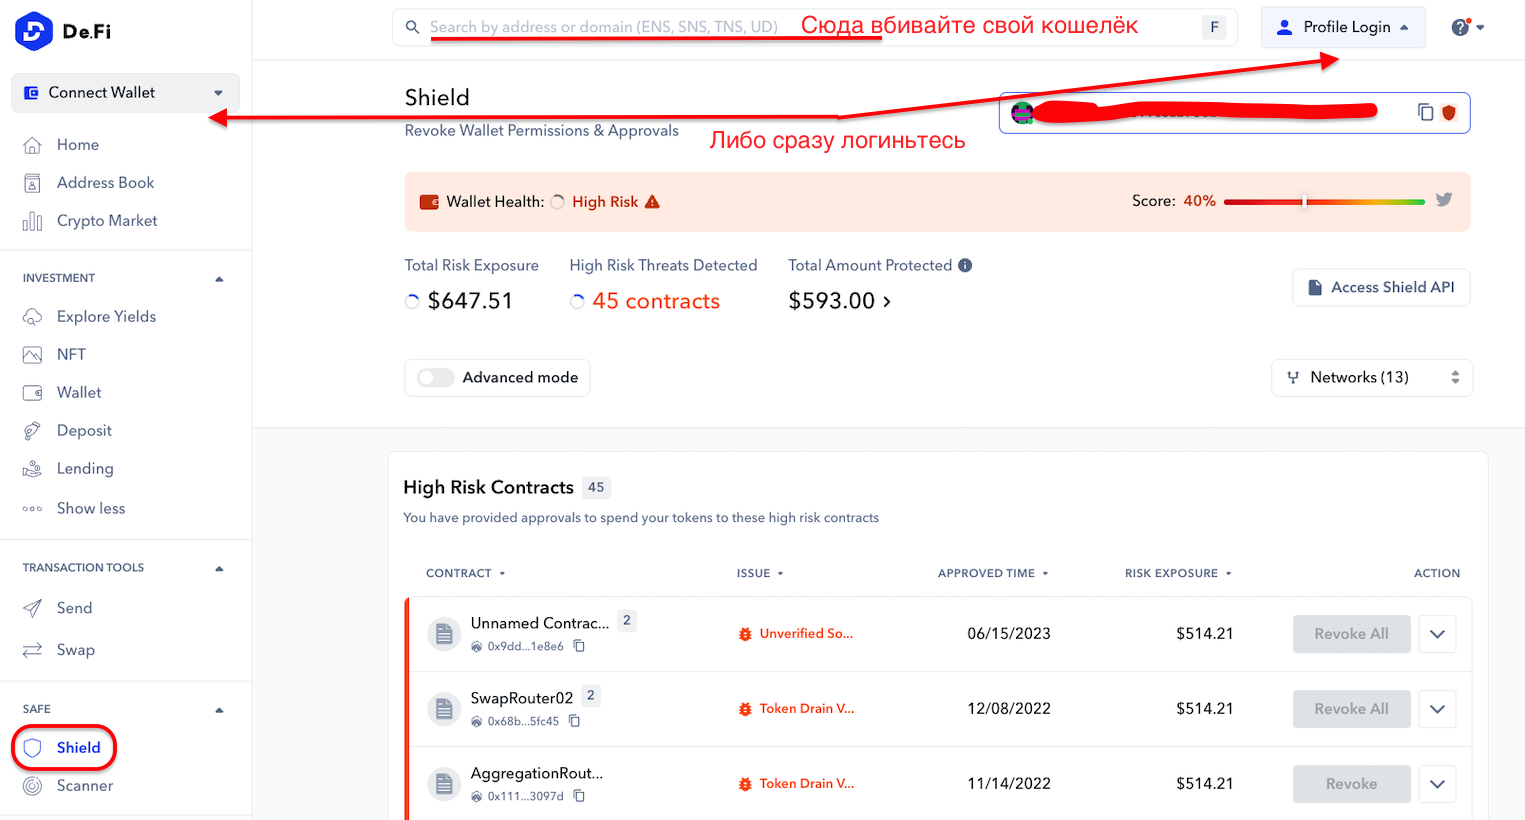
Task: Open the Swap tool
Action: coord(75,650)
